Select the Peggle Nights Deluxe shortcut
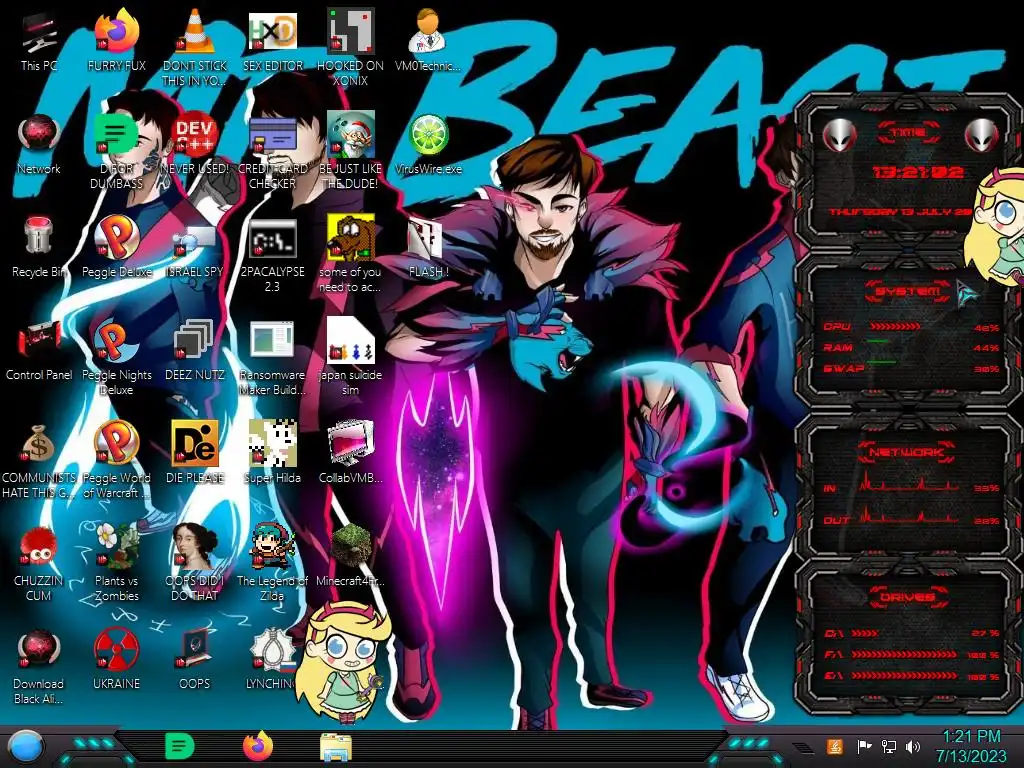The image size is (1024, 768). click(117, 357)
